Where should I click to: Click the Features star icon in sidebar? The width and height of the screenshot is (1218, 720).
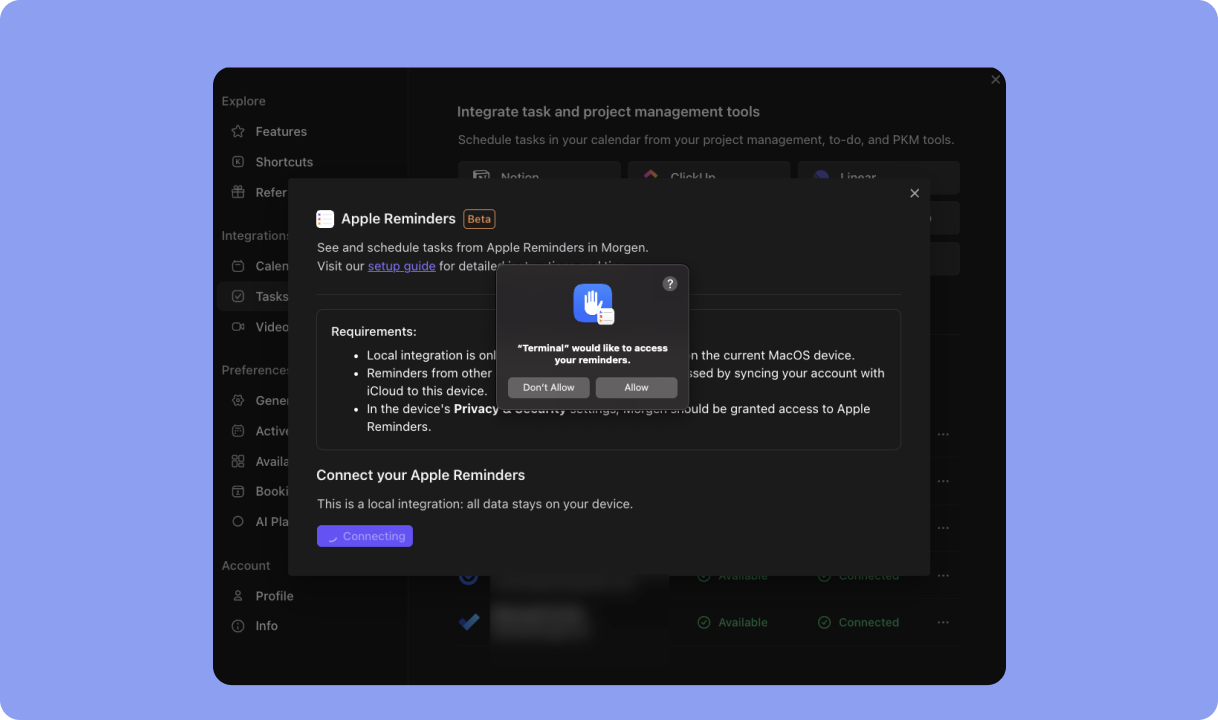click(x=238, y=131)
